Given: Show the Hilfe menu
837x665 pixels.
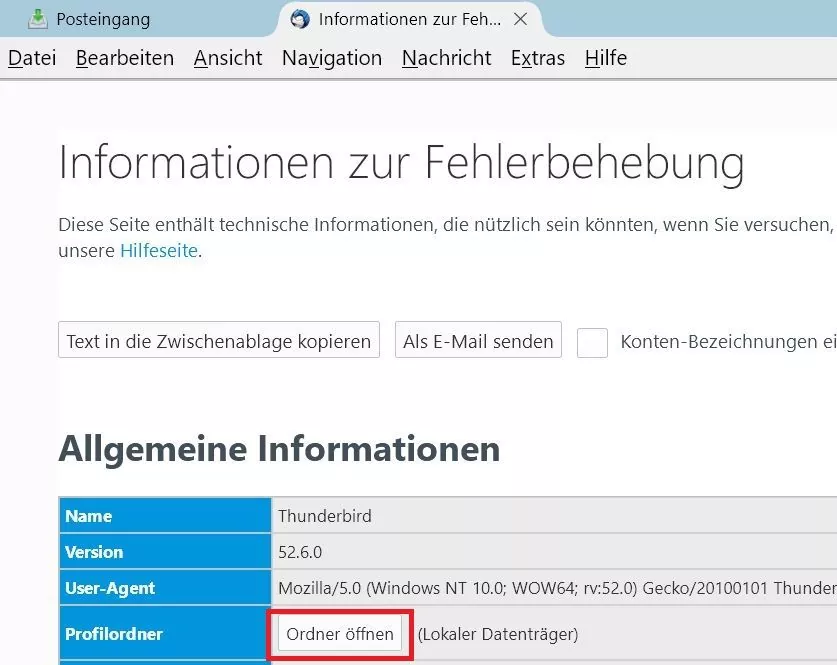Looking at the screenshot, I should tap(606, 58).
